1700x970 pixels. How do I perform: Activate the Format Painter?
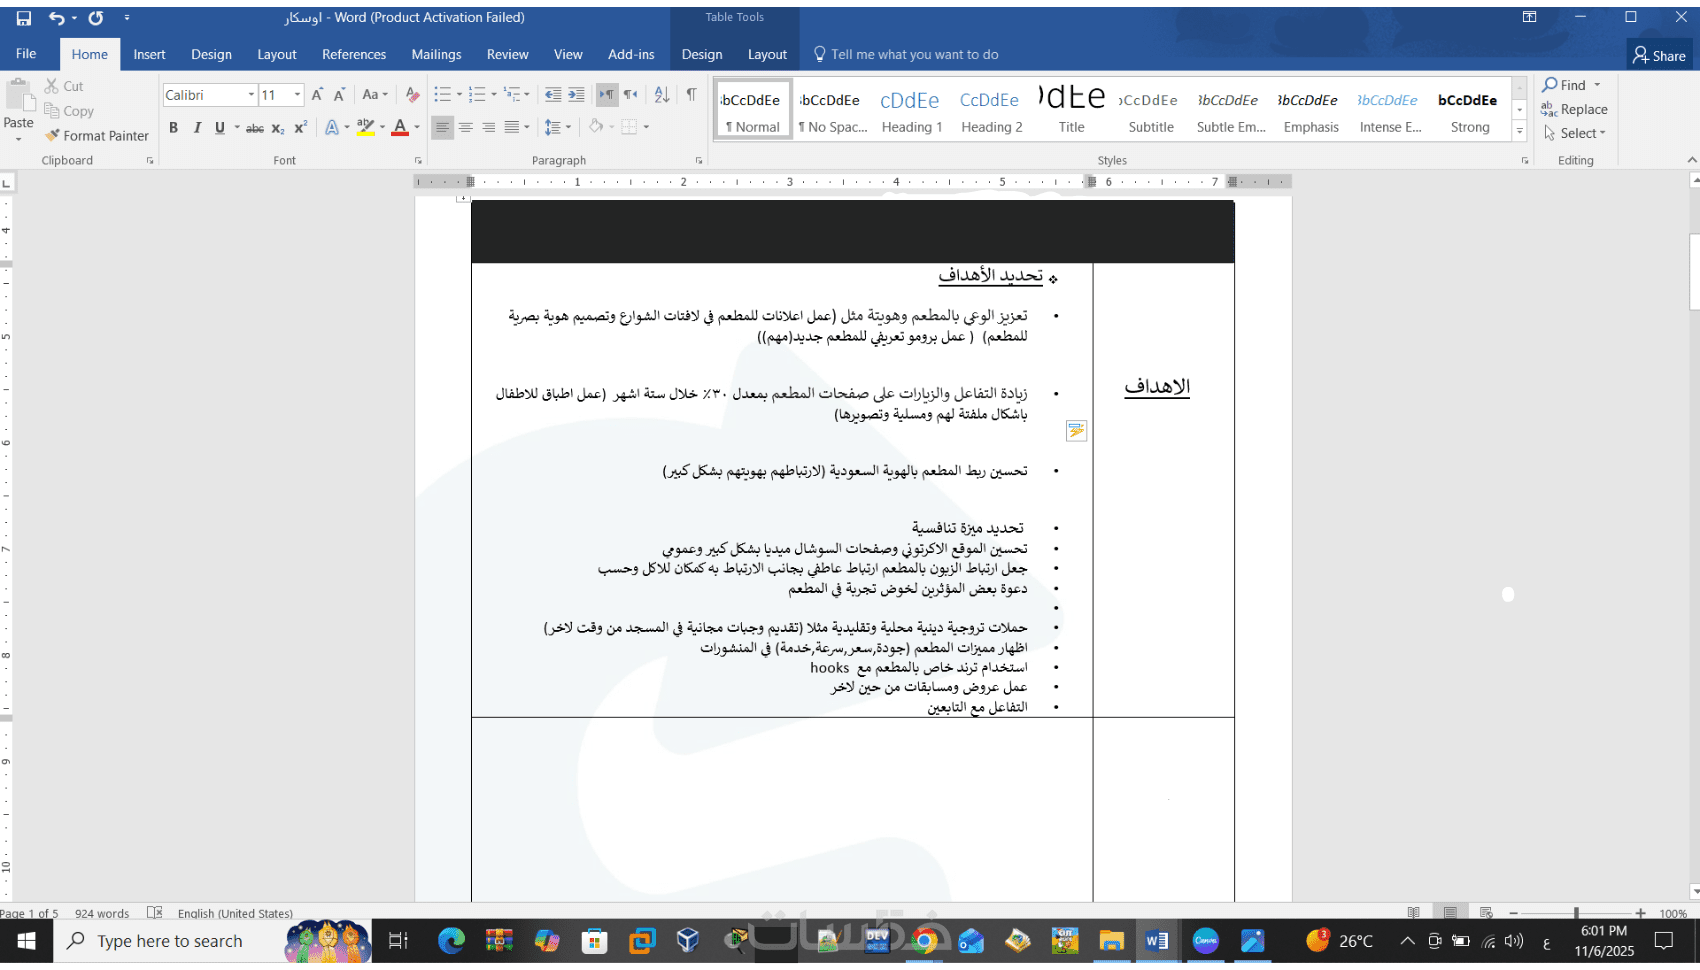97,136
